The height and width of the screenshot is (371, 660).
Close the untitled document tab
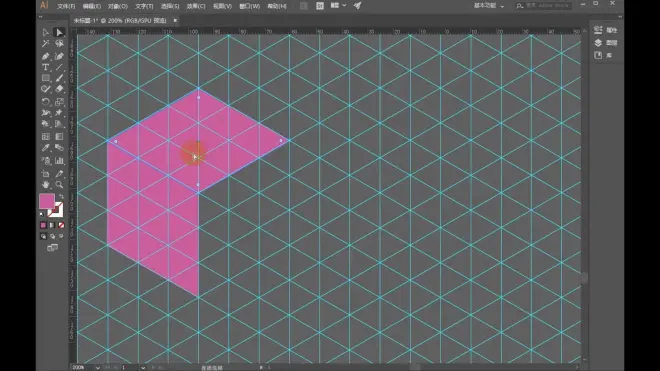pos(175,20)
